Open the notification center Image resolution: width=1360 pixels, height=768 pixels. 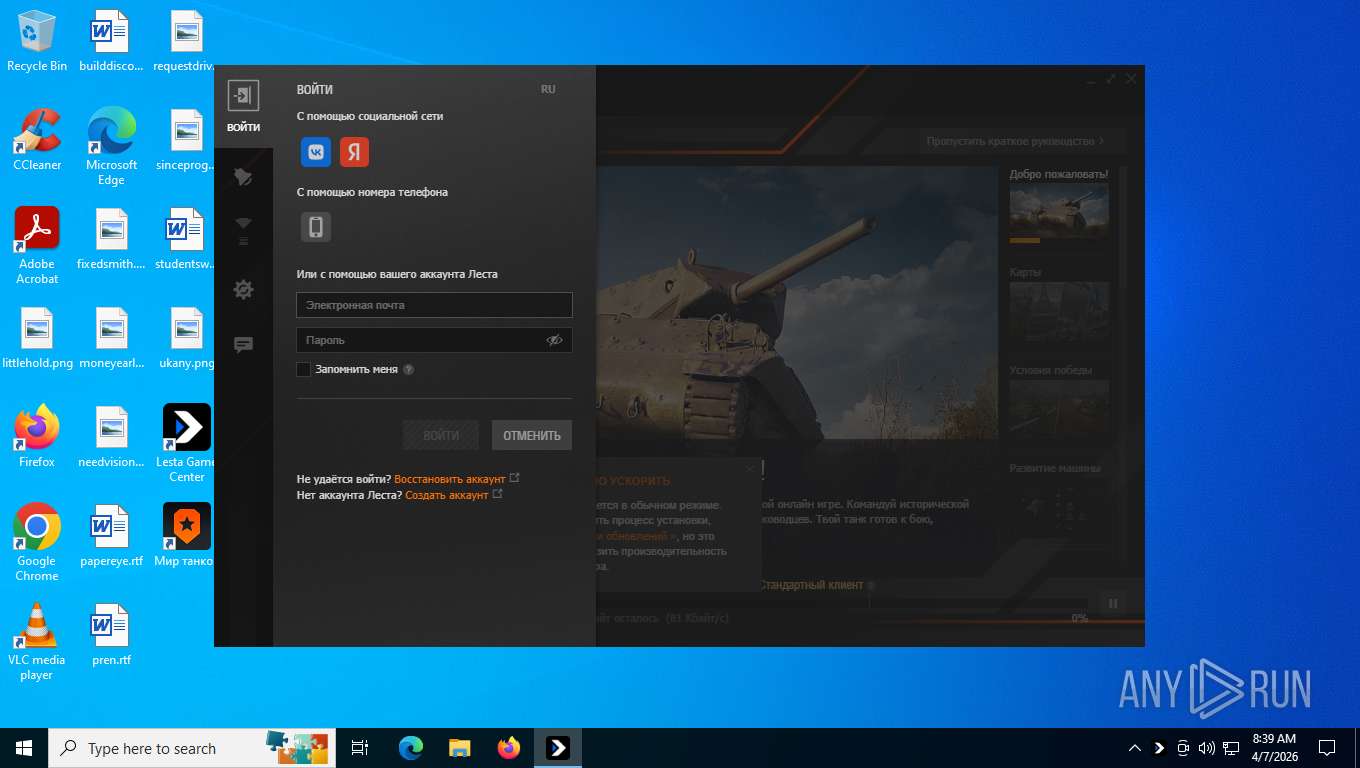click(x=1327, y=748)
